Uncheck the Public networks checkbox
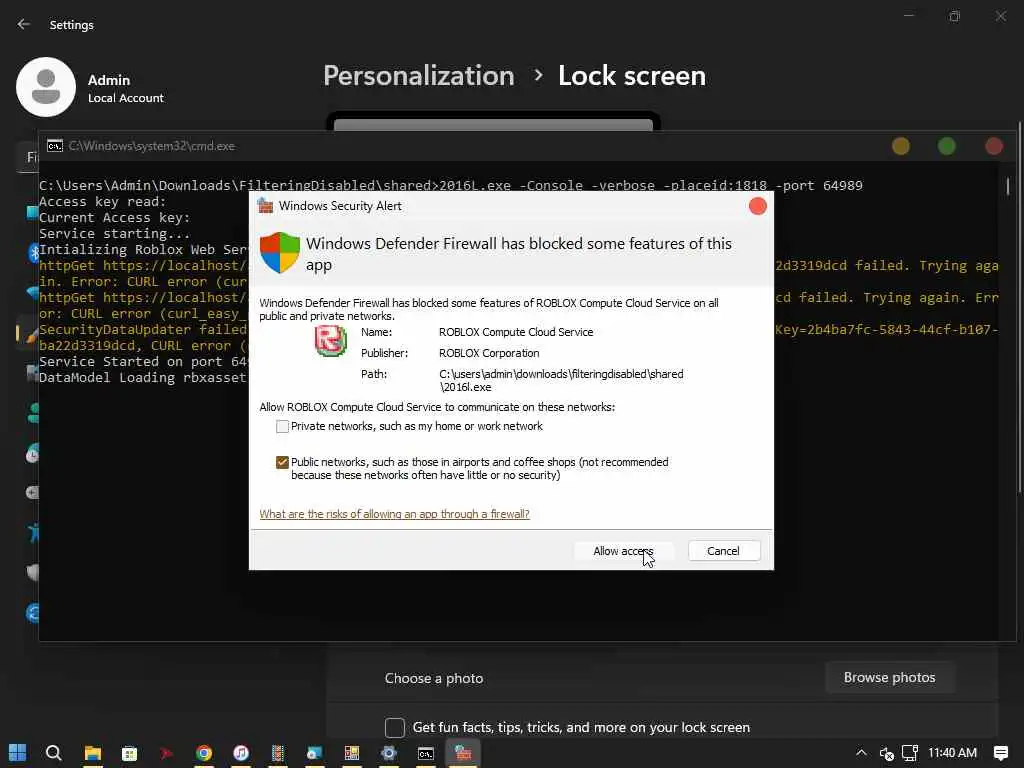 tap(282, 462)
